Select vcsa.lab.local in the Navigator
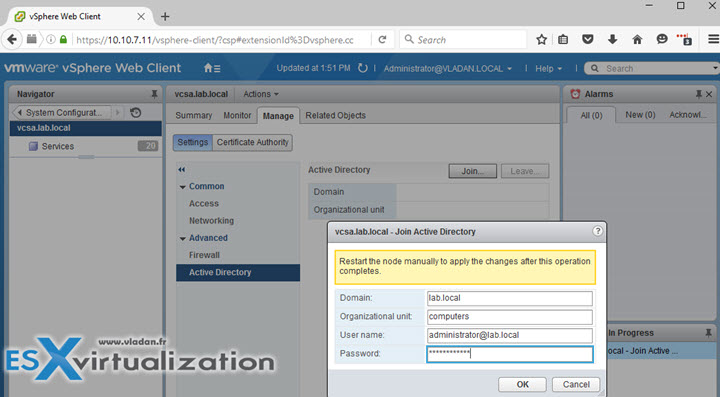The width and height of the screenshot is (720, 397). 85,128
